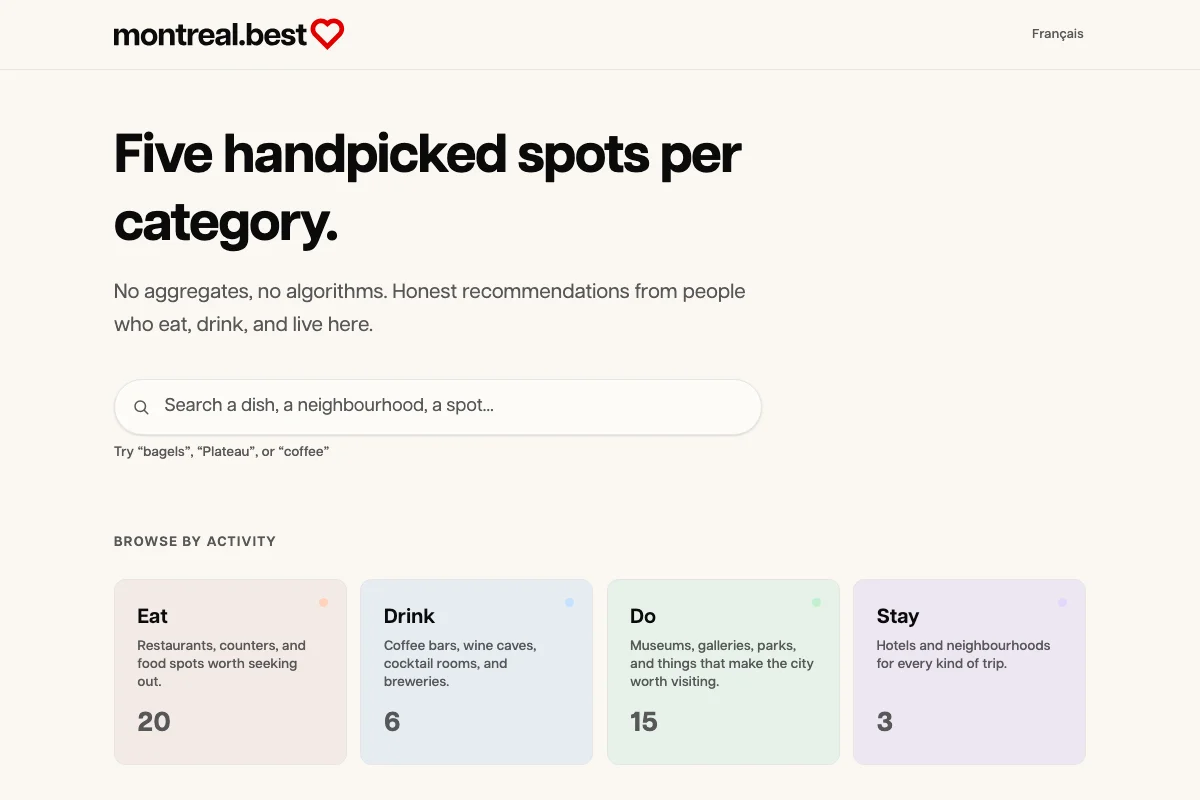Open the Drink category card
The height and width of the screenshot is (800, 1200).
[476, 670]
